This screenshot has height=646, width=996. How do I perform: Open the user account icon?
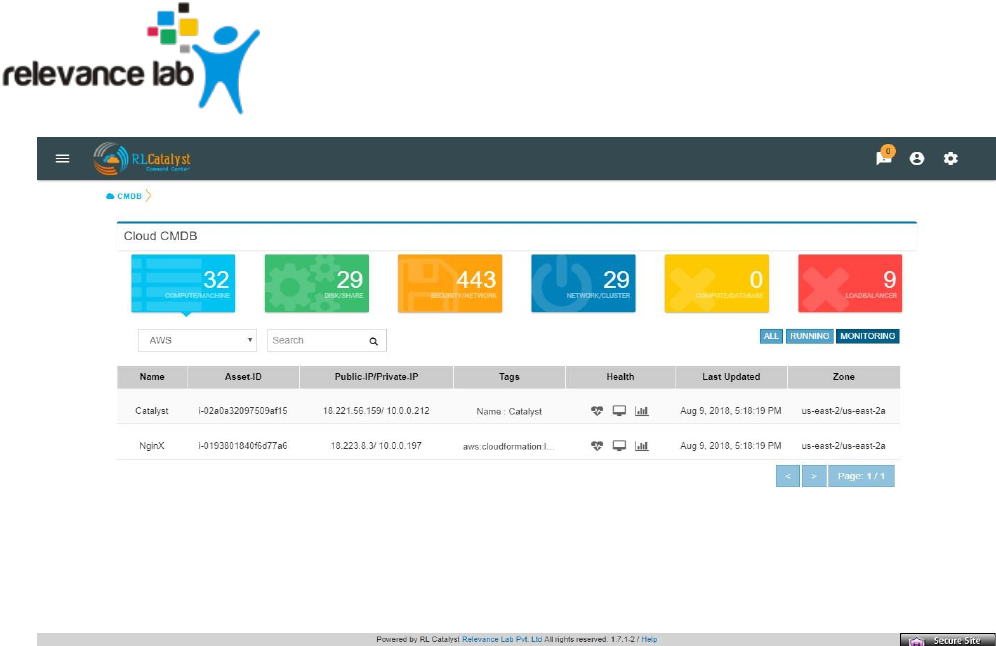click(917, 159)
